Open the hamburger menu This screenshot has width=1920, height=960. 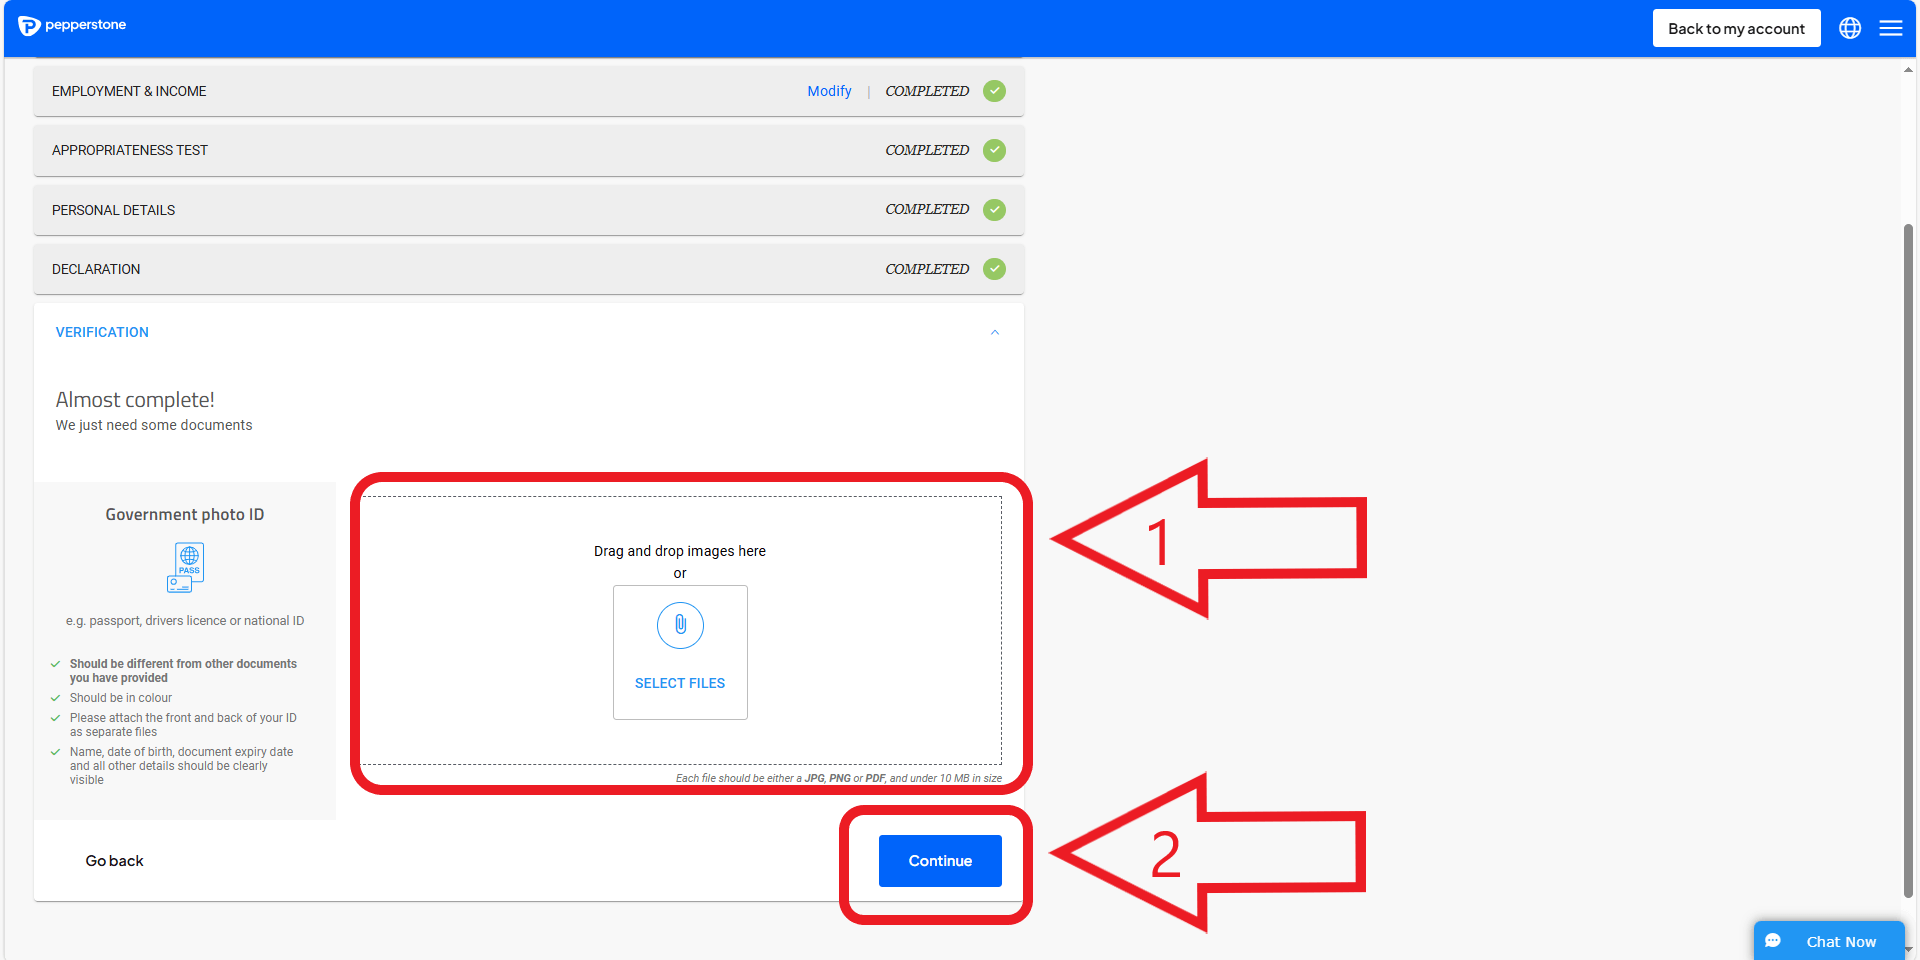pos(1890,28)
